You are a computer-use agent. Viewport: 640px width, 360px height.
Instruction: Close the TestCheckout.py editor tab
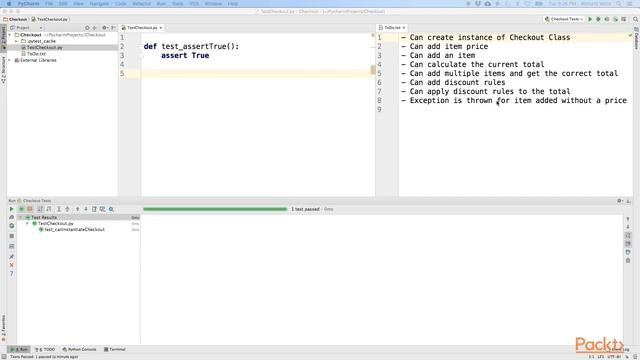point(161,28)
